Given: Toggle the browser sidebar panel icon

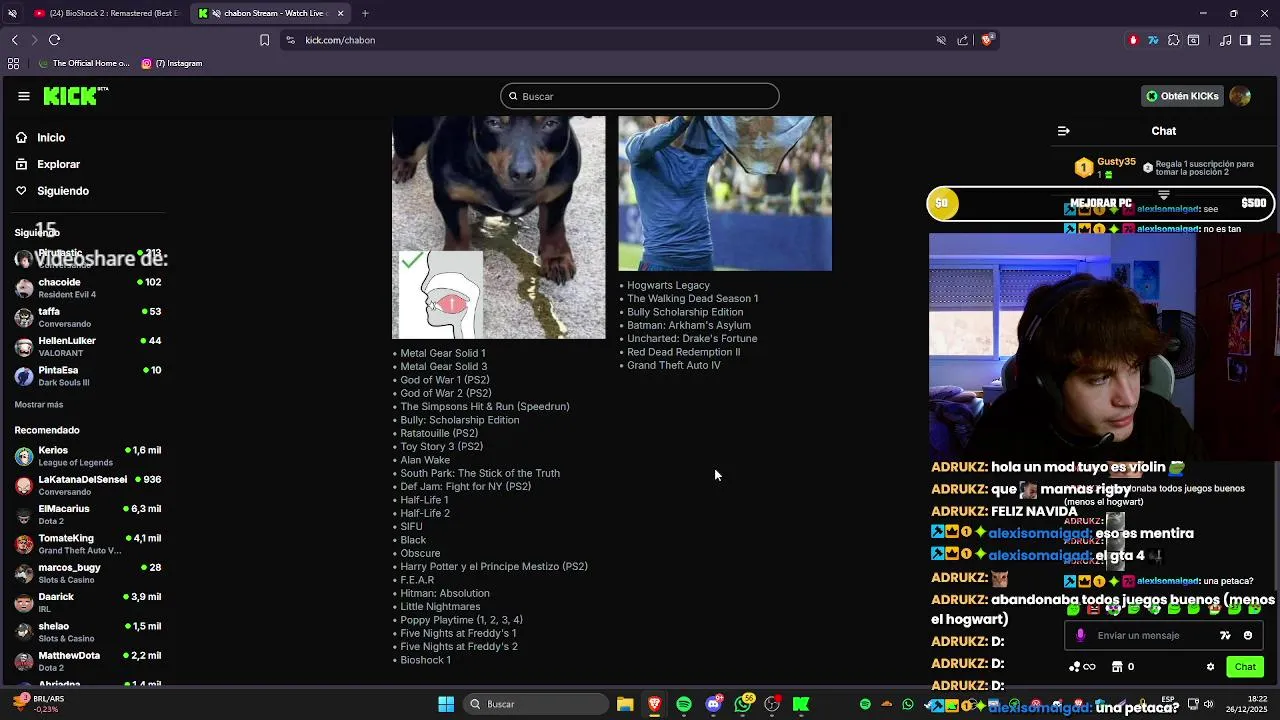Looking at the screenshot, I should 1245,40.
